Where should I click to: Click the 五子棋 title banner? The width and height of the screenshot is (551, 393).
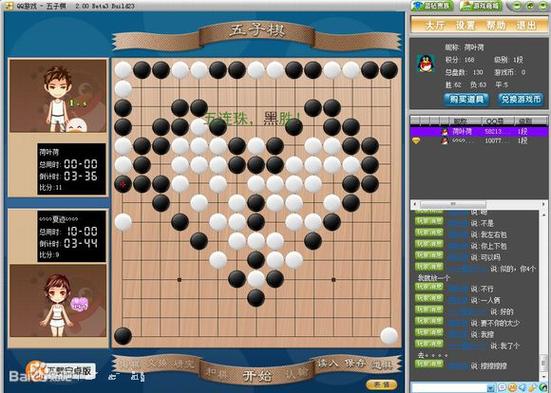(256, 31)
